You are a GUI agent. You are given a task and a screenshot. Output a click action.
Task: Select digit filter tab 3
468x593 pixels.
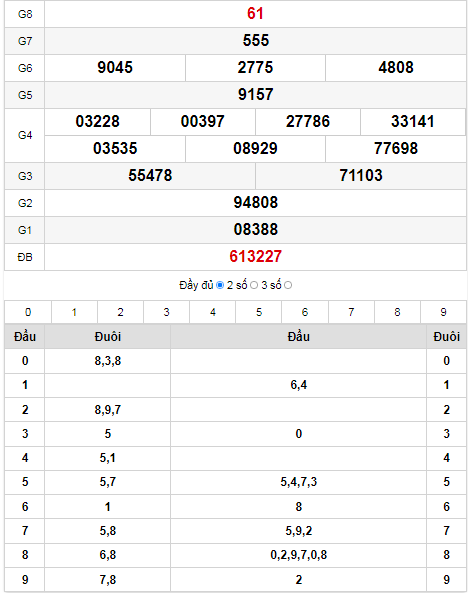point(166,312)
